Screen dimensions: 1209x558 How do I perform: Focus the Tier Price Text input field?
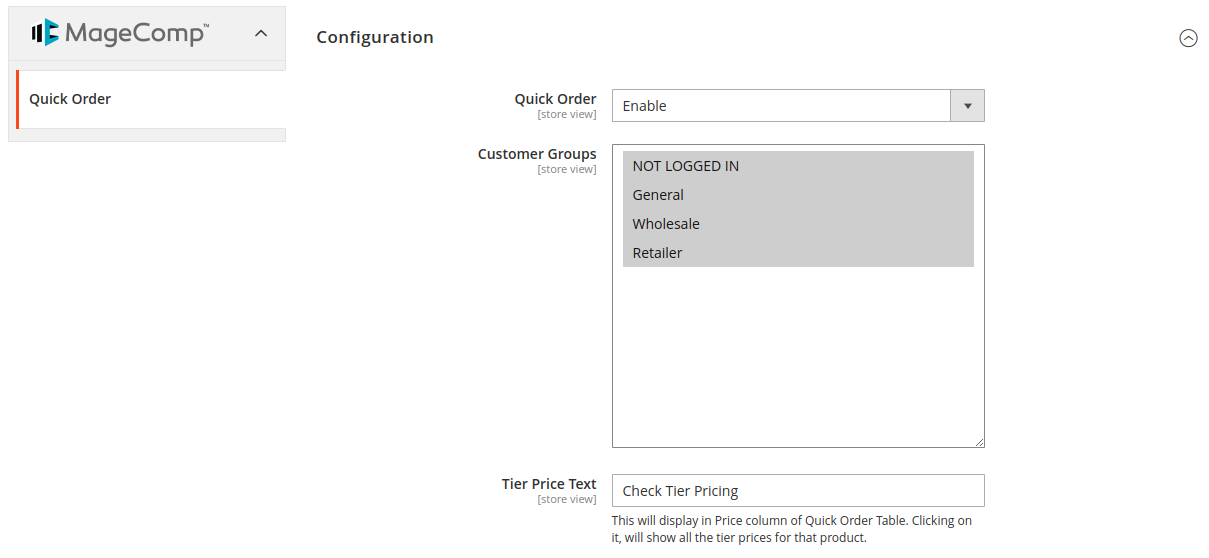point(797,491)
